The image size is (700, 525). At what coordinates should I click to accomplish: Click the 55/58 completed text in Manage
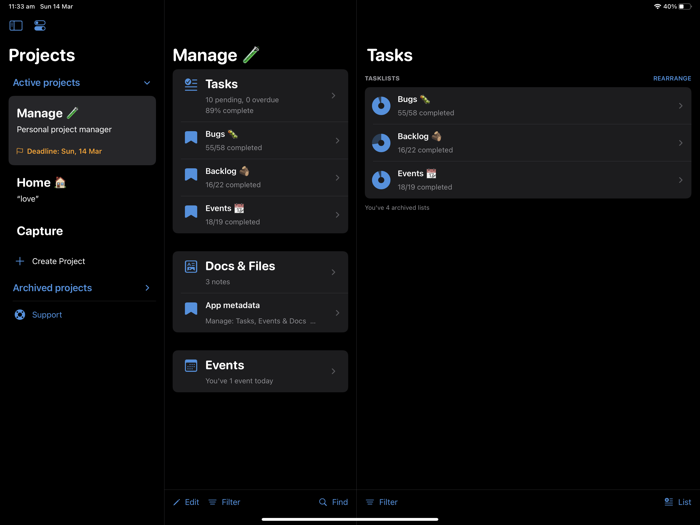[233, 148]
